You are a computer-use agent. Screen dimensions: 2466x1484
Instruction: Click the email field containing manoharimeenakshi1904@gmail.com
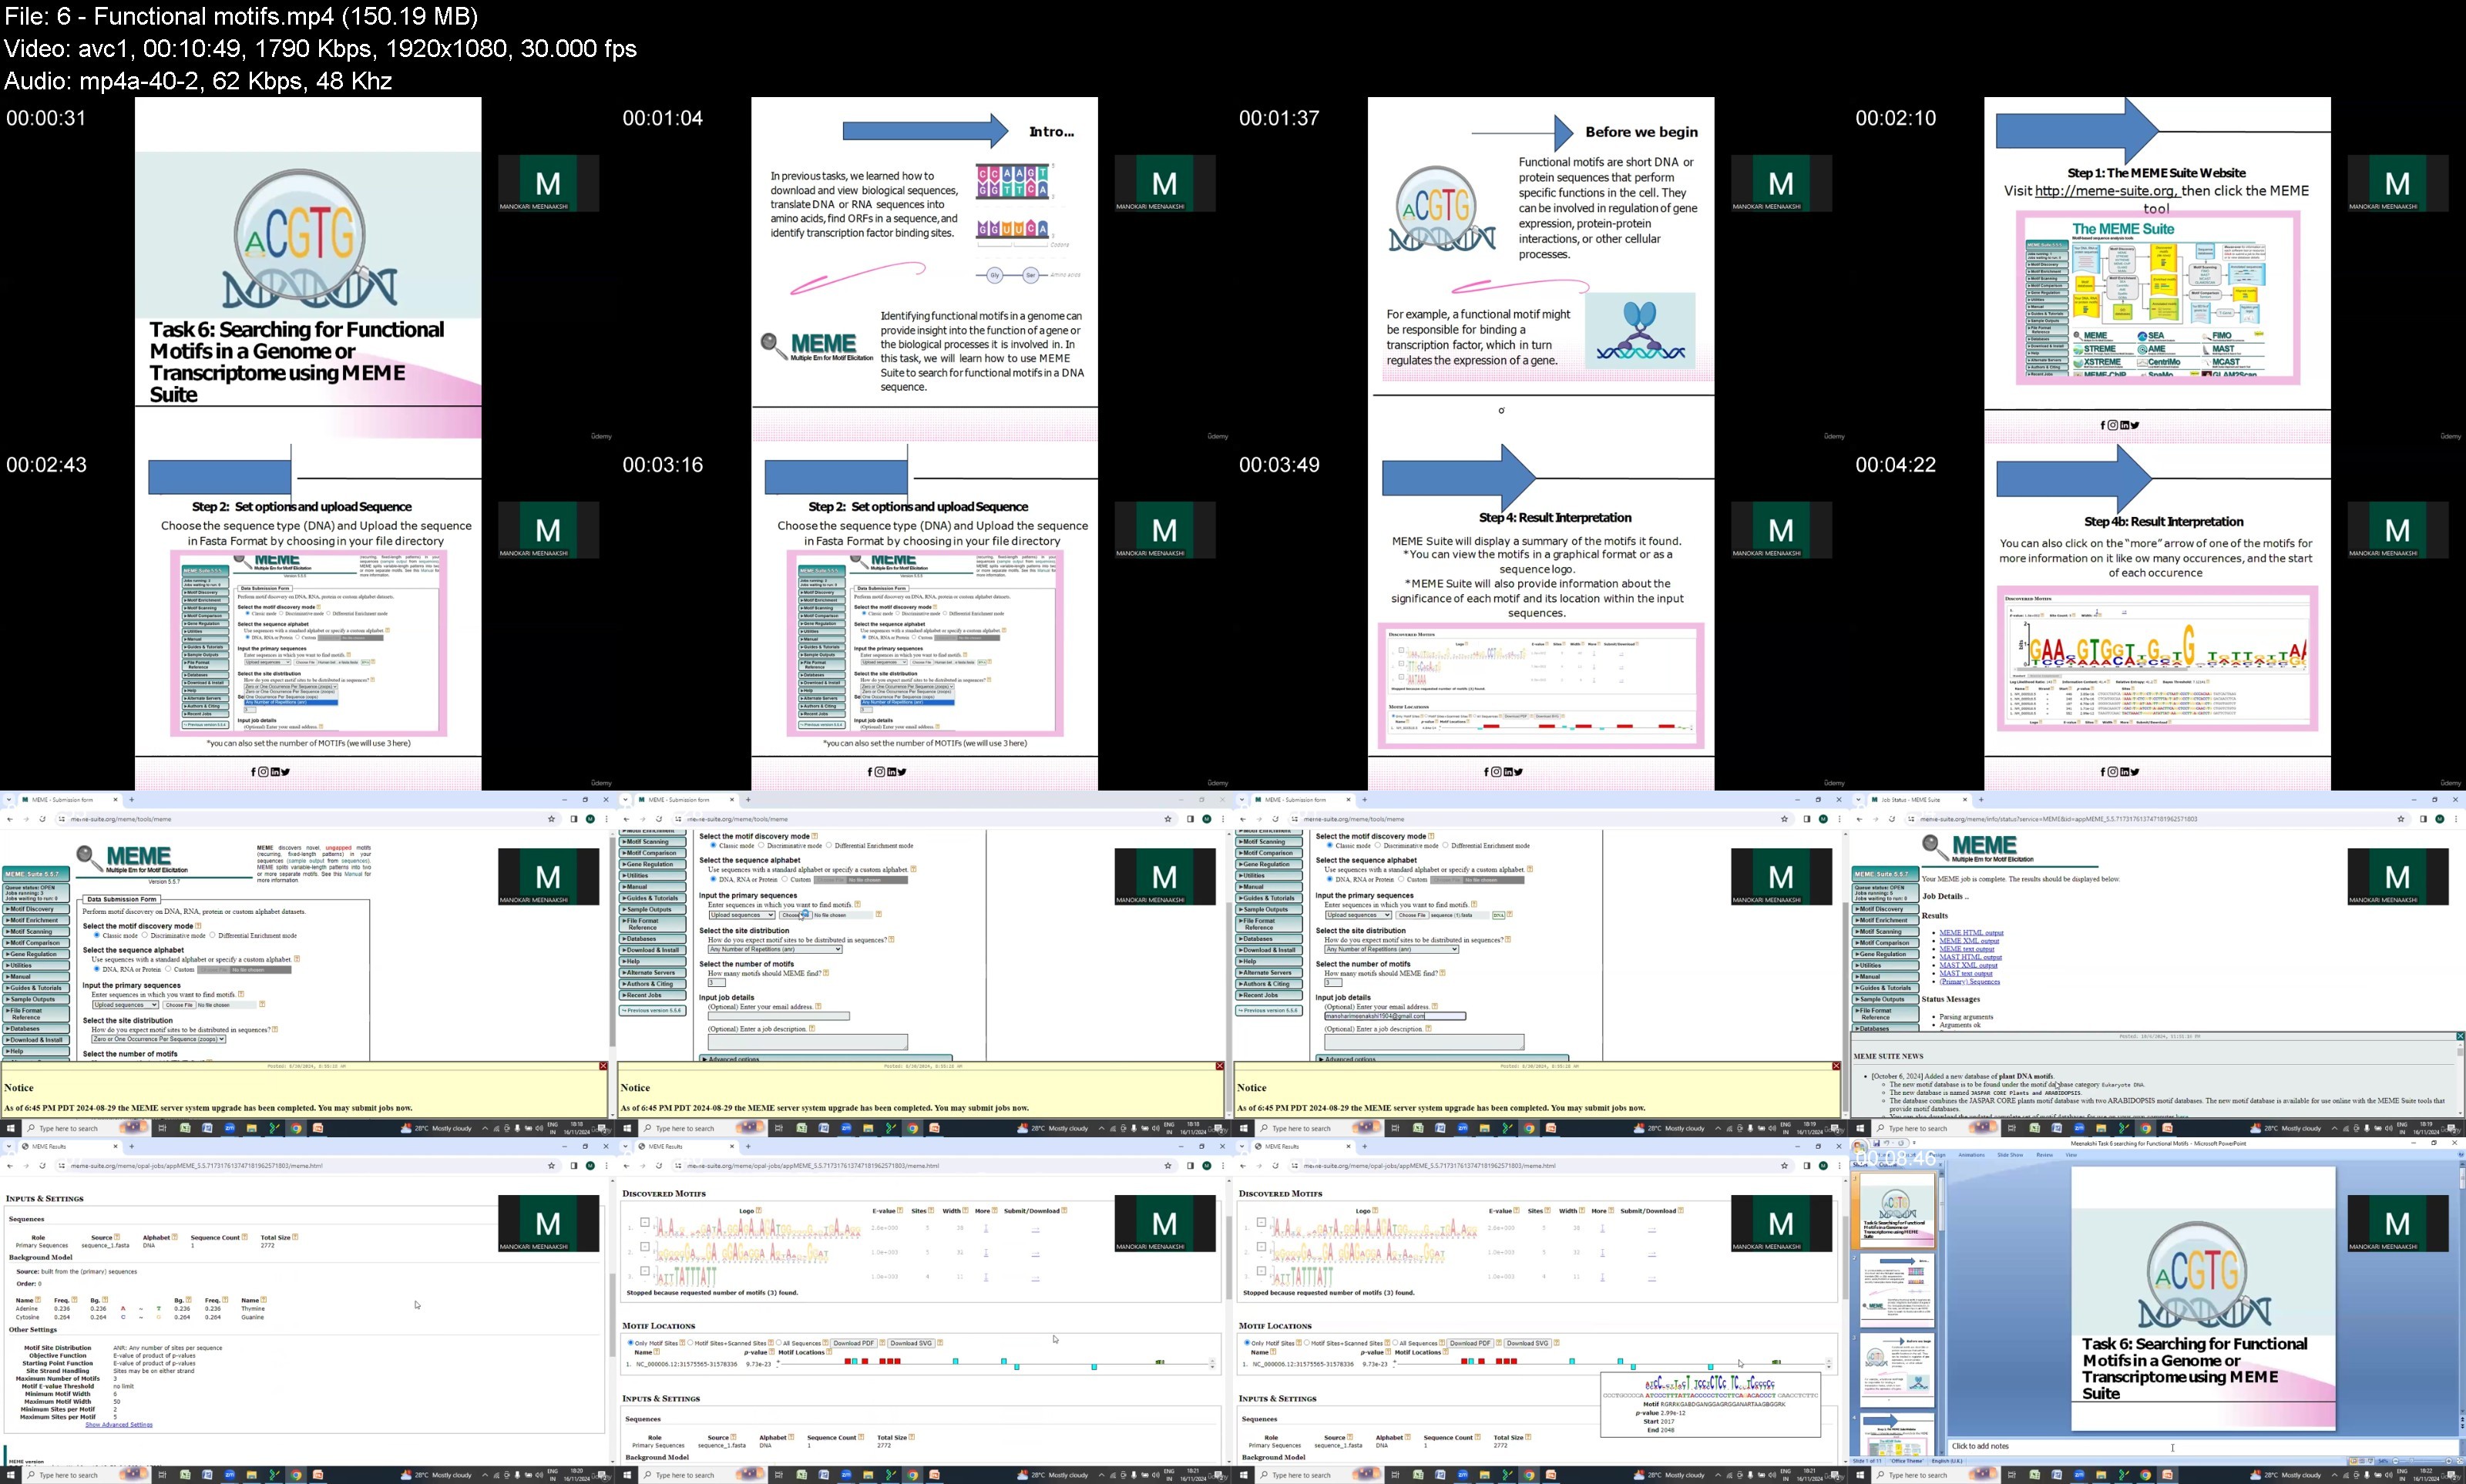[1395, 1016]
